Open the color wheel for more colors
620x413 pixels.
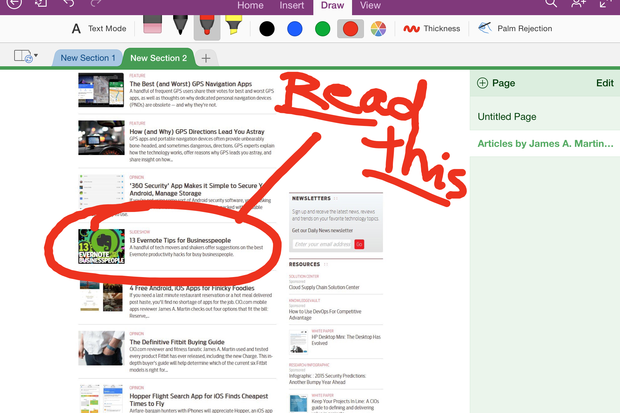(x=378, y=29)
